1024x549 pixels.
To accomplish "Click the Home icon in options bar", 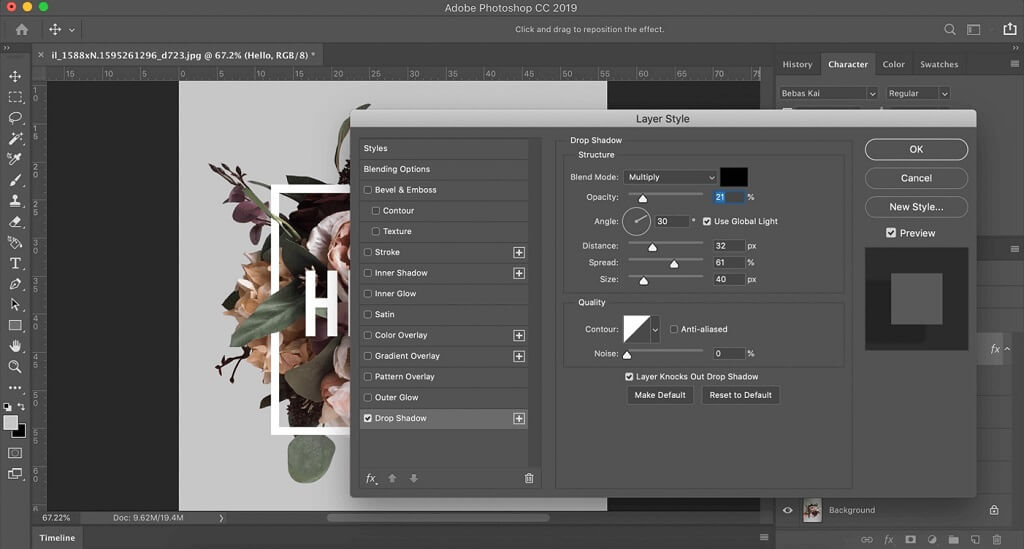I will coord(22,30).
